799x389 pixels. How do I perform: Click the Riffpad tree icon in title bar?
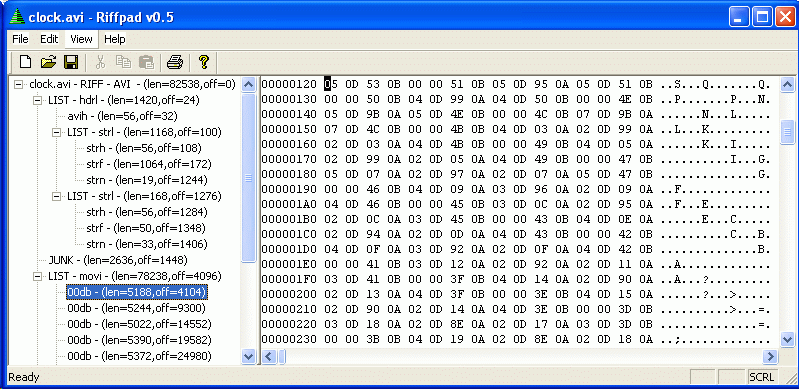point(17,17)
